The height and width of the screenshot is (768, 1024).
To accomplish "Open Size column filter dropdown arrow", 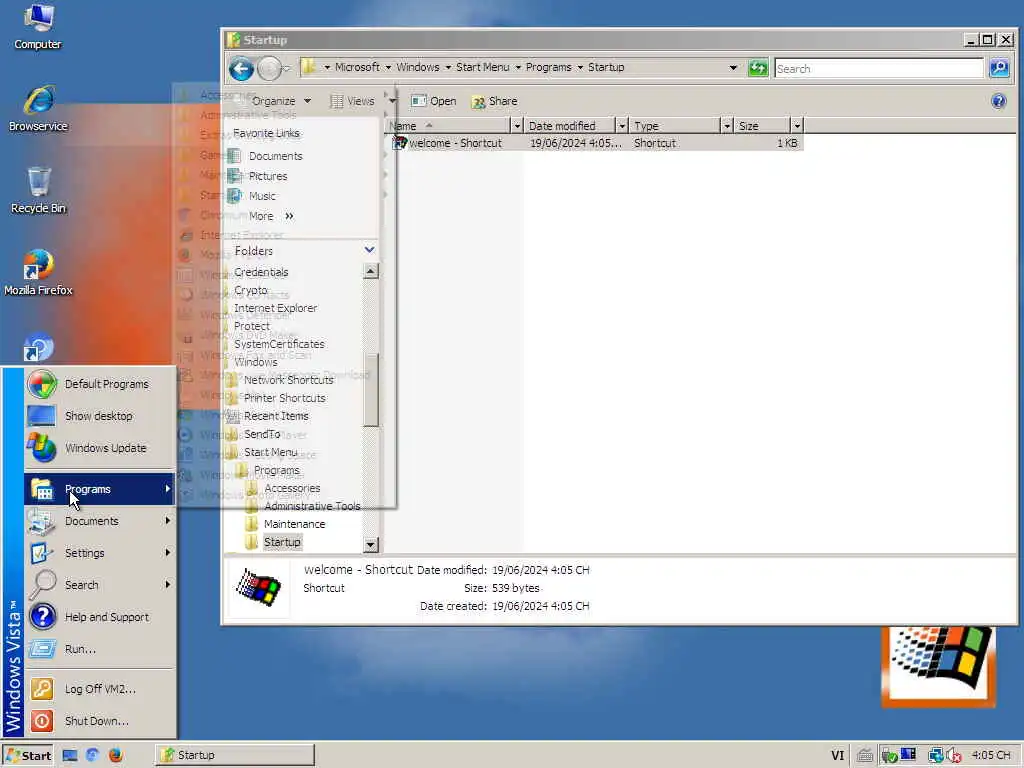I will click(x=797, y=125).
